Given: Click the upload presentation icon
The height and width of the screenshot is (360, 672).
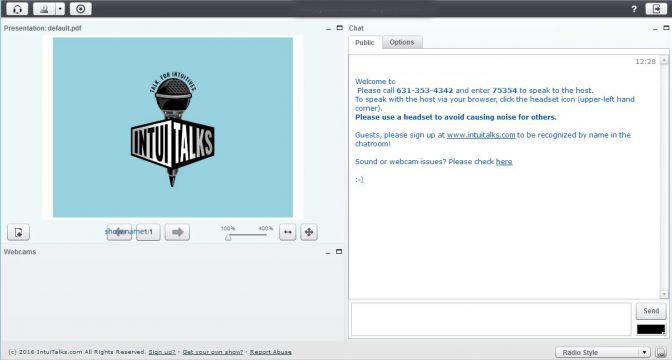Looking at the screenshot, I should (18, 232).
